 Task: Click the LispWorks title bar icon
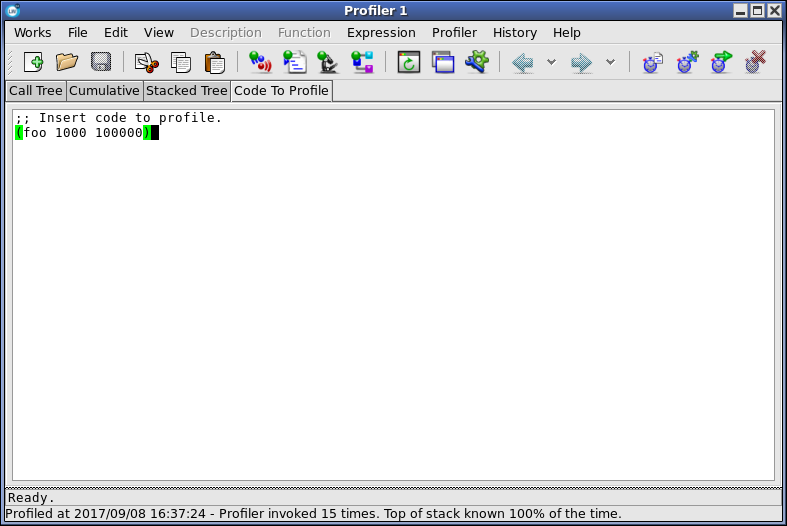coord(13,10)
